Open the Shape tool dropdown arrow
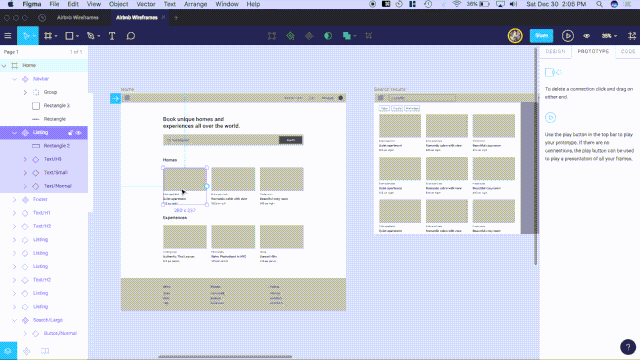This screenshot has width=640, height=360. pos(77,36)
